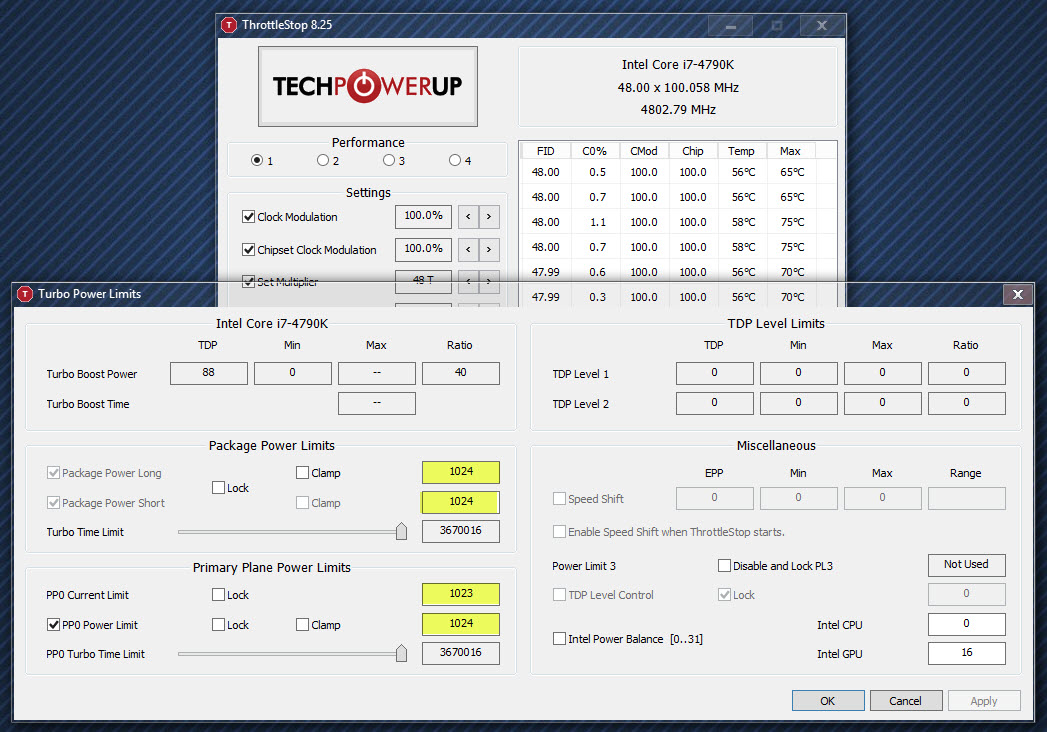
Task: Enable Clamp for PP0 Power Limit
Action: (x=302, y=624)
